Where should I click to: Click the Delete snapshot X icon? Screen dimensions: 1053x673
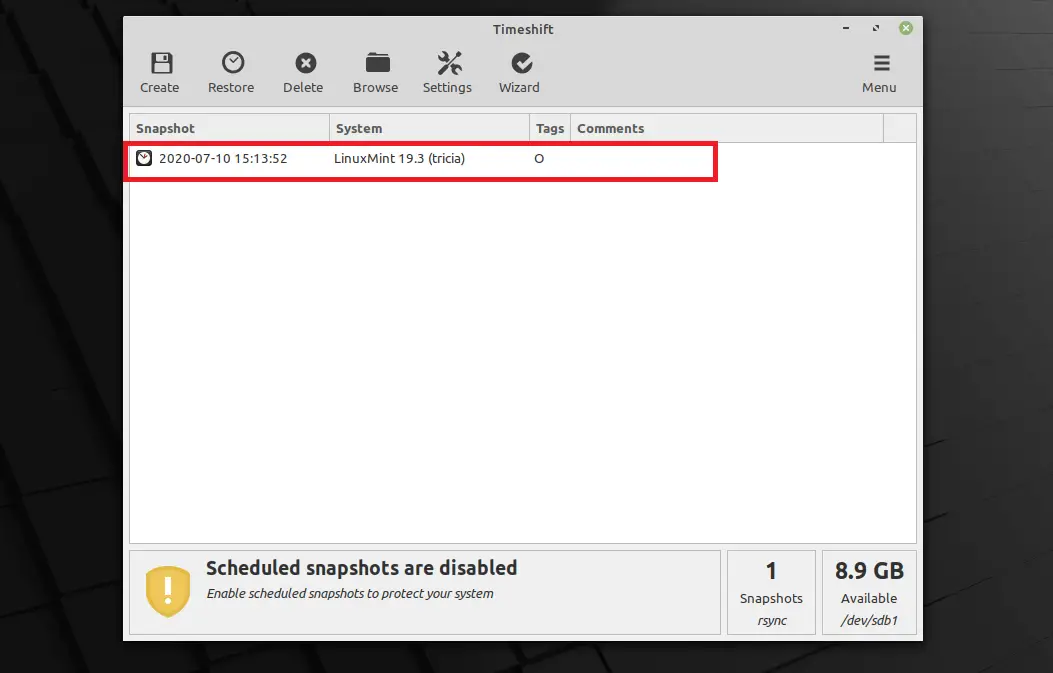306,63
